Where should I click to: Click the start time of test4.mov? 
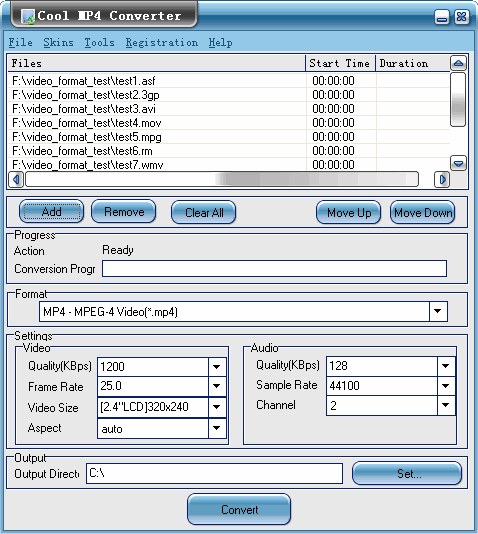click(333, 123)
